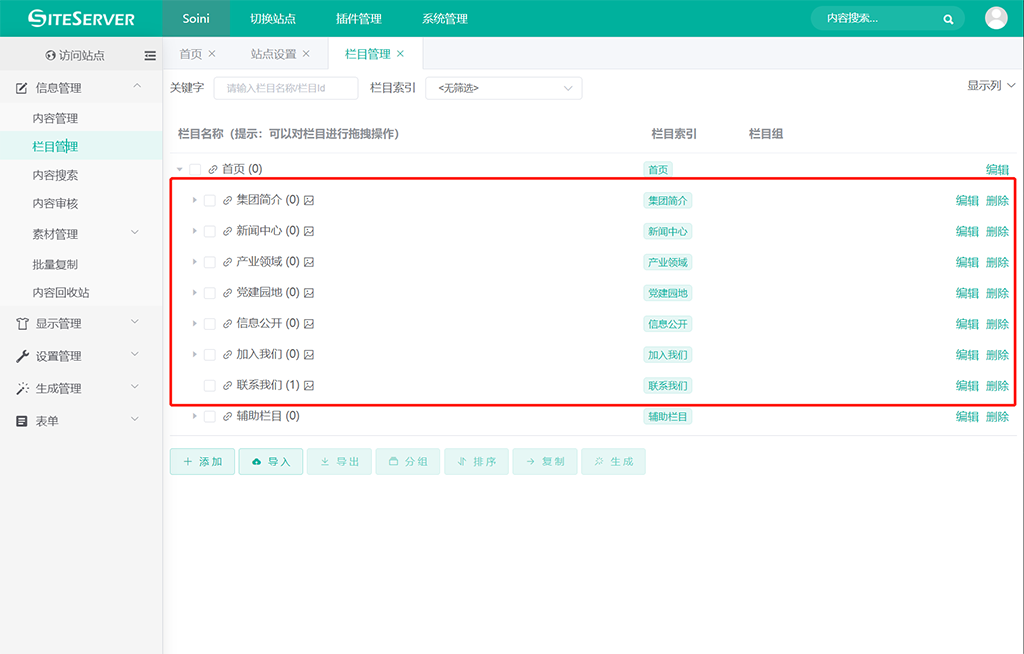Click the link icon beside 党建园地
This screenshot has height=654, width=1024.
pos(227,294)
